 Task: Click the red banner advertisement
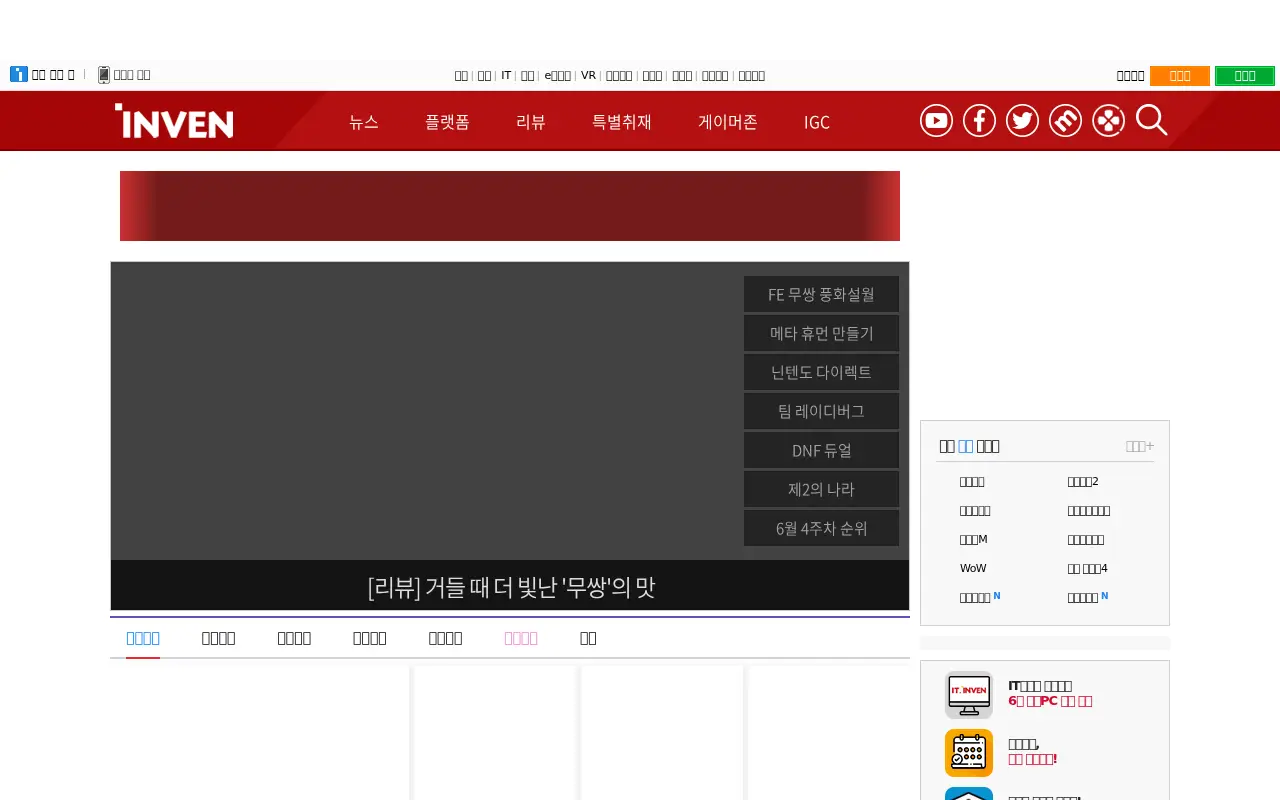(x=510, y=206)
